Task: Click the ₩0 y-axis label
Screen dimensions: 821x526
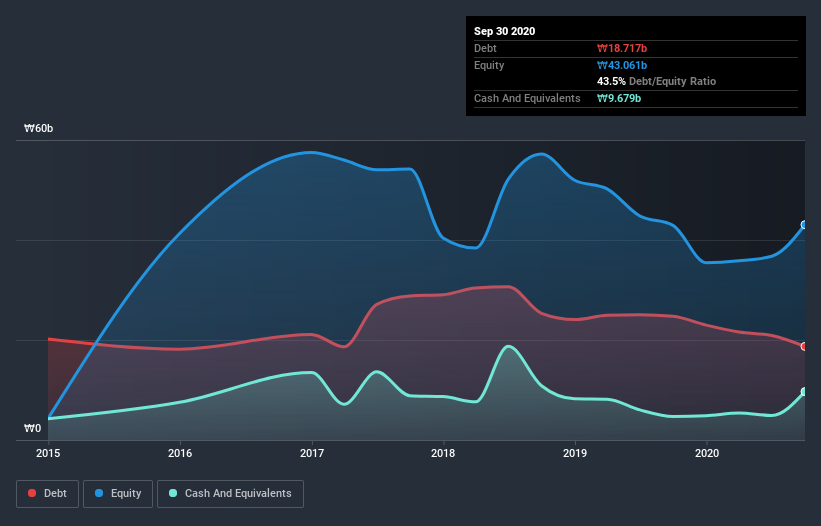Action: 32,429
